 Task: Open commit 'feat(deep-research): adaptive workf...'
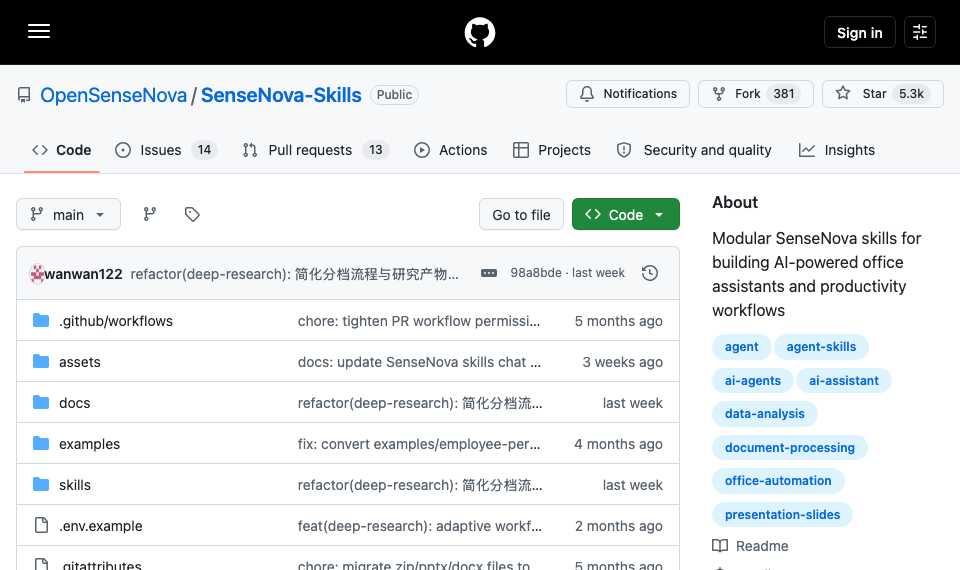click(419, 526)
